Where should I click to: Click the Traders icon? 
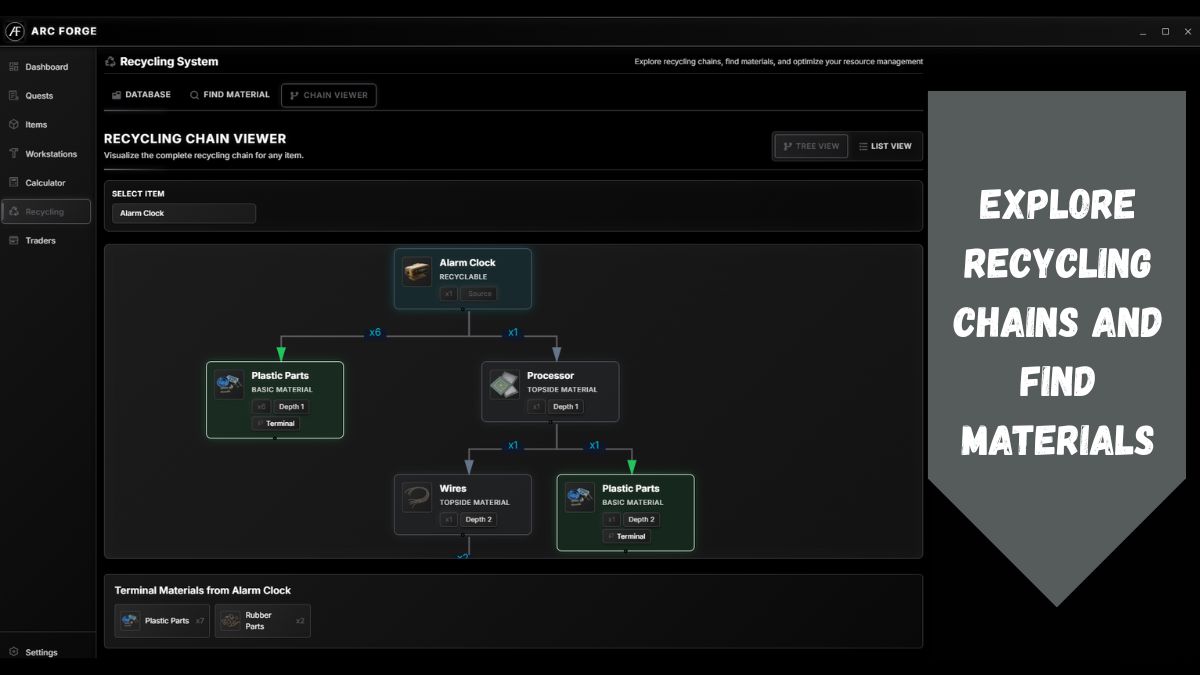pyautogui.click(x=14, y=241)
